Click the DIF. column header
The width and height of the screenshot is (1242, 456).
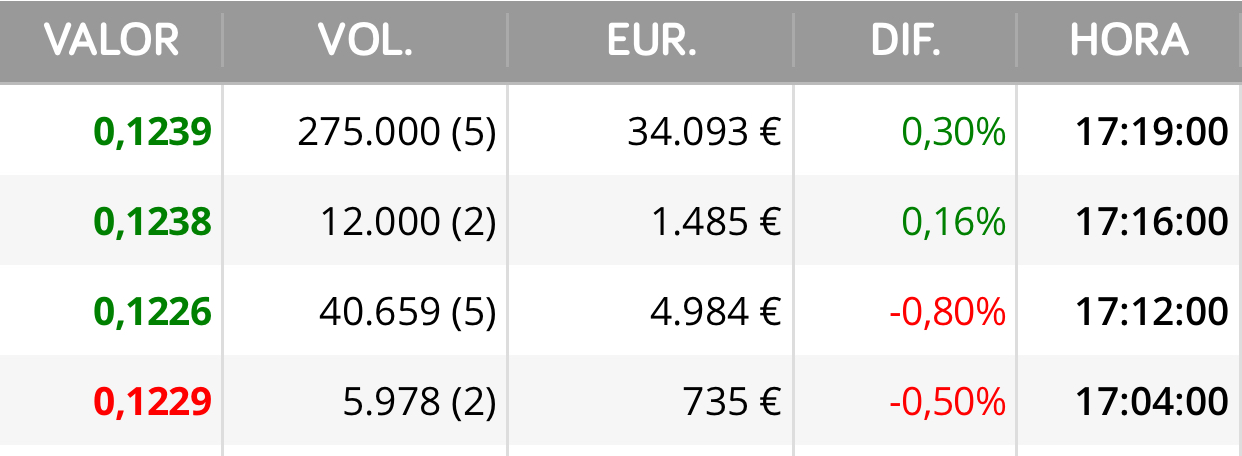pyautogui.click(x=905, y=41)
